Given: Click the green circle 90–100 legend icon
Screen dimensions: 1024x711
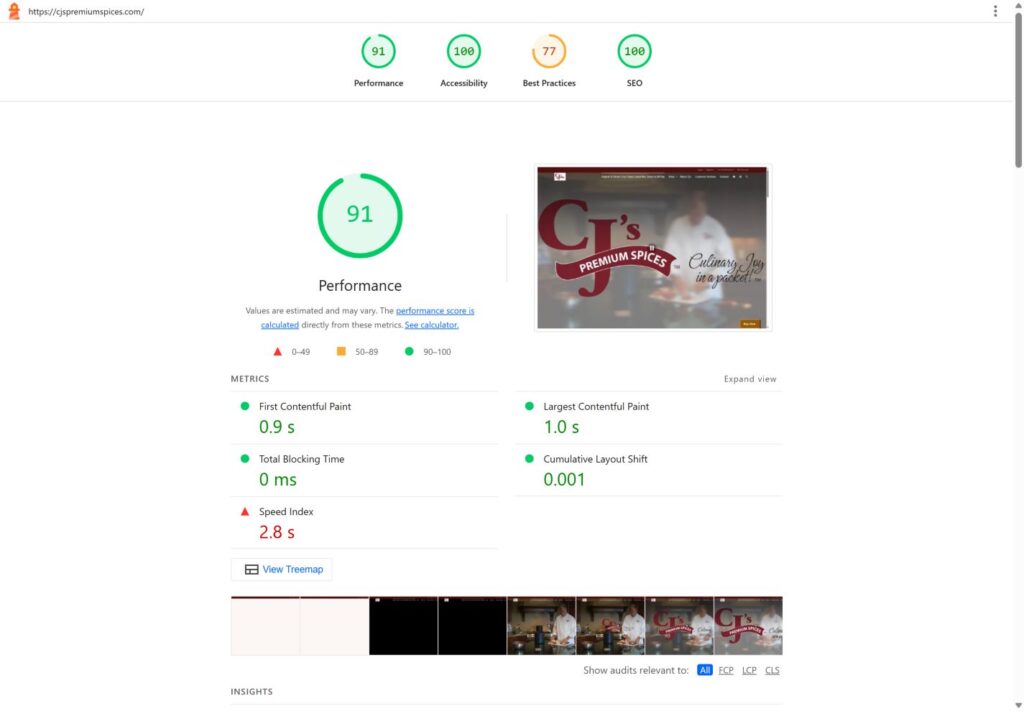Looking at the screenshot, I should 409,351.
